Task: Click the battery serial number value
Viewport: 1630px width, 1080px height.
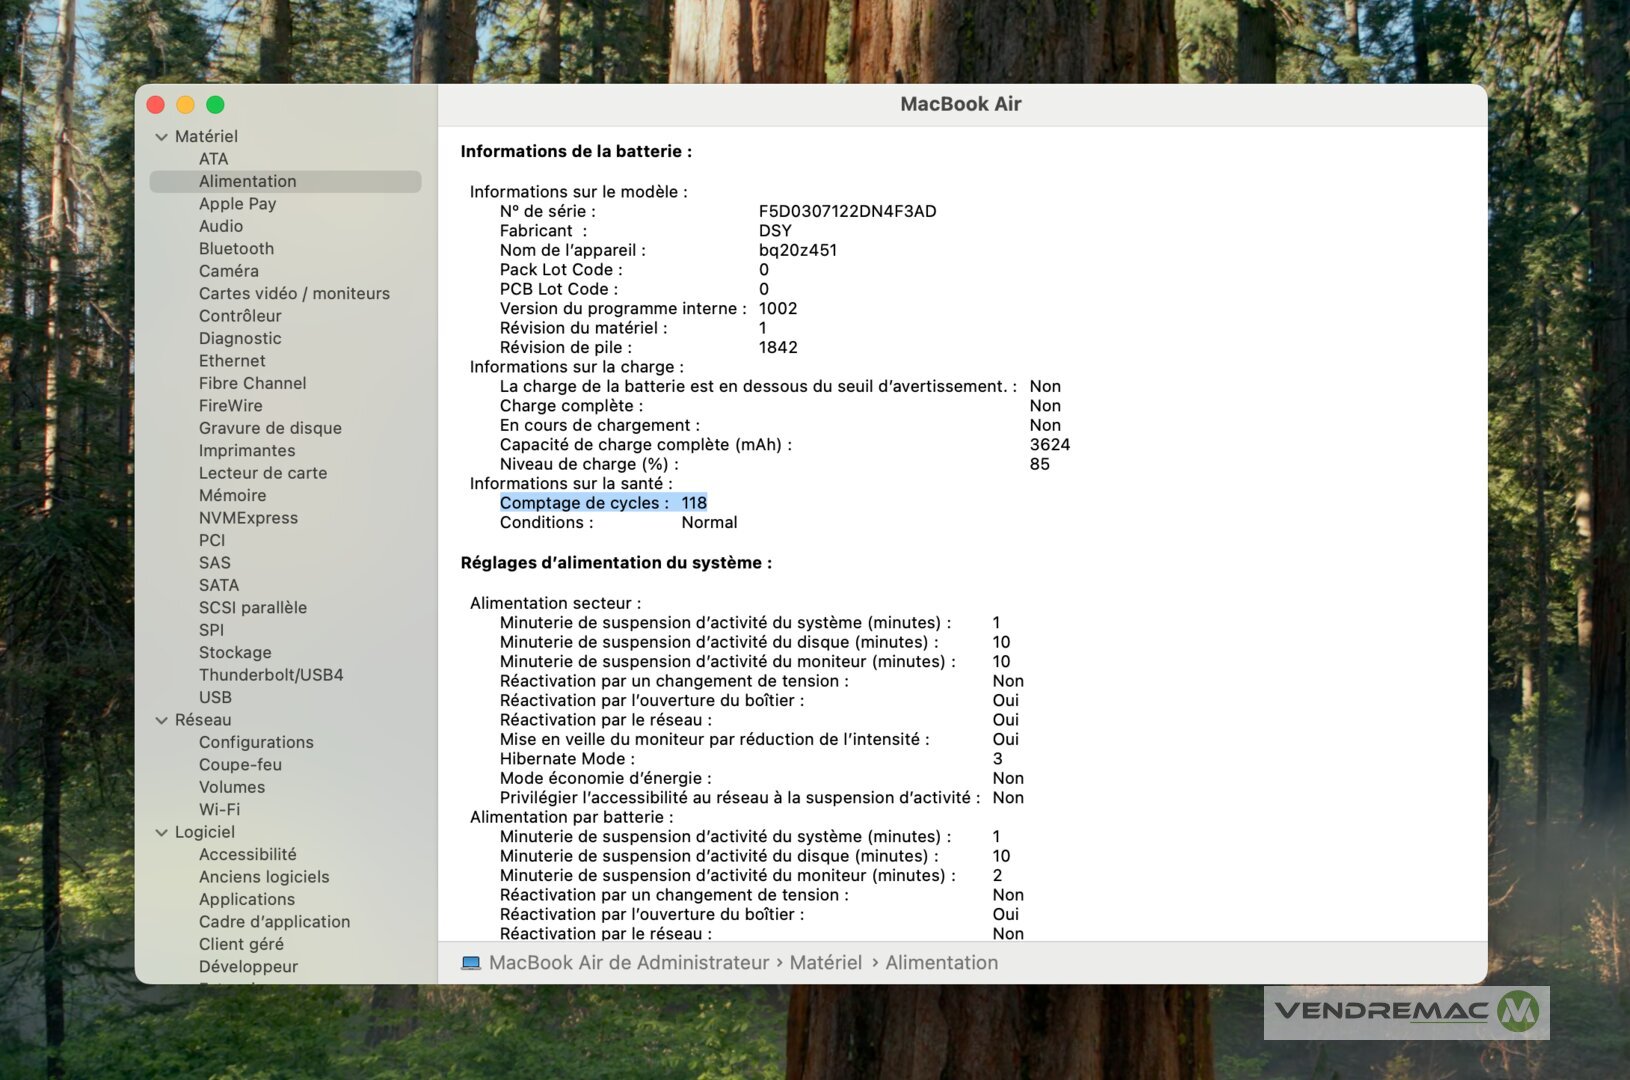Action: click(x=847, y=211)
